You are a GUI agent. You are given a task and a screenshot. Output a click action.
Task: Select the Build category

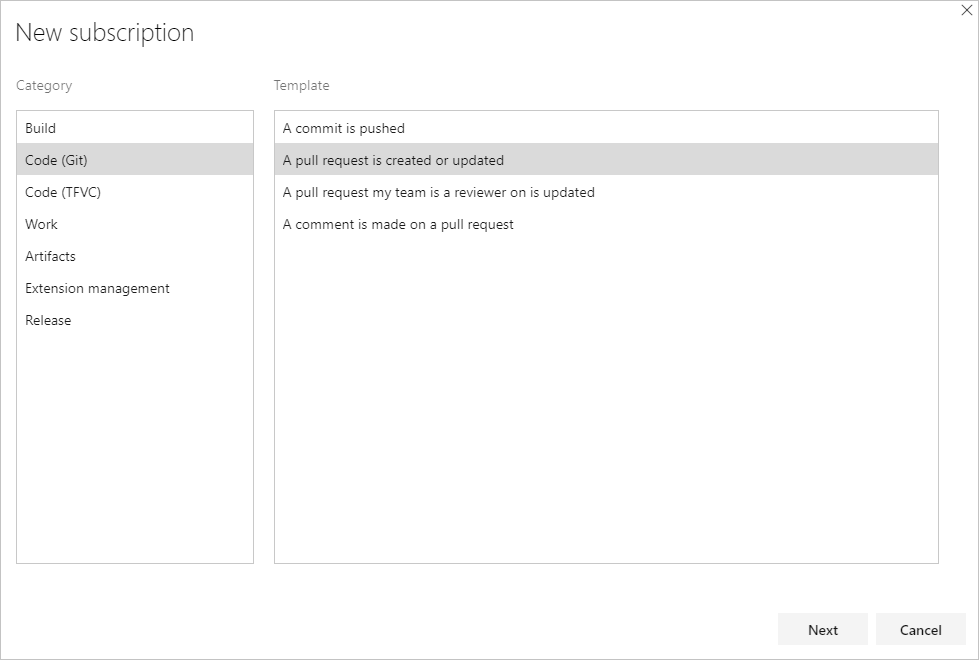click(x=135, y=127)
